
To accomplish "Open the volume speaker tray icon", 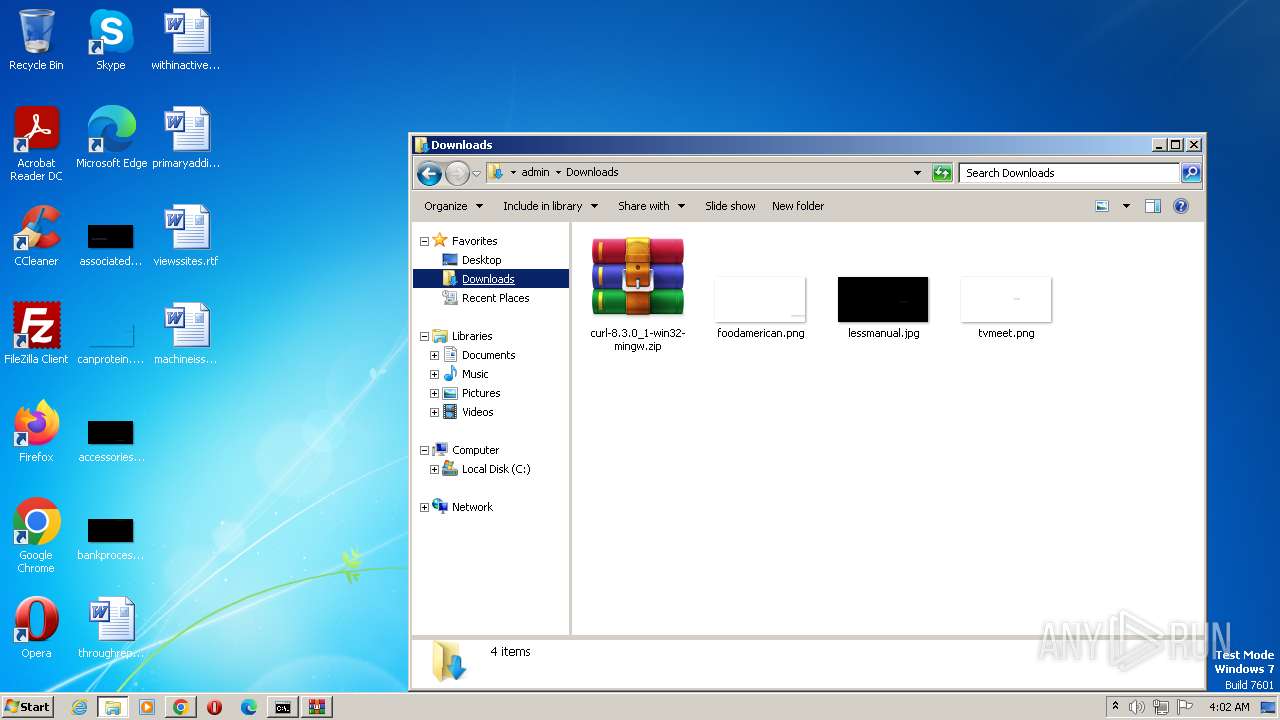I will tap(1137, 707).
